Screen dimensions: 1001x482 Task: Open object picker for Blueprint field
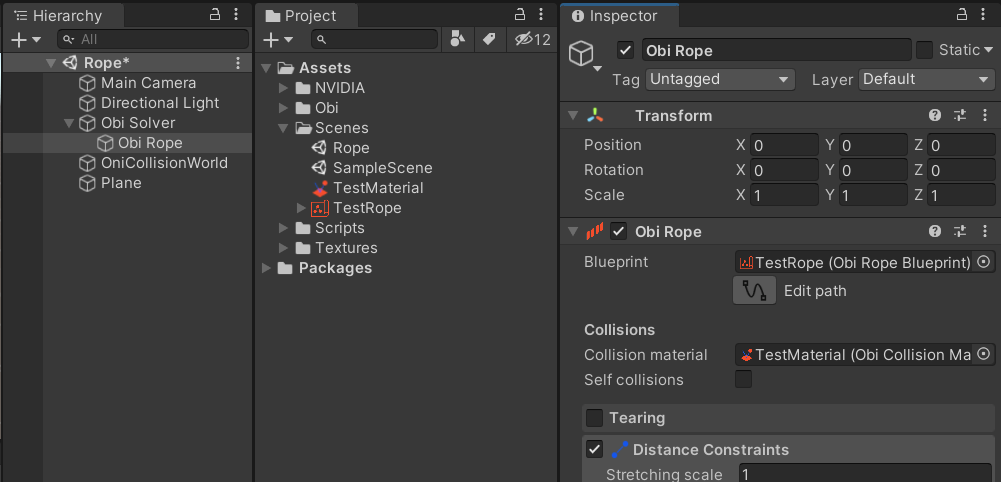pyautogui.click(x=984, y=262)
